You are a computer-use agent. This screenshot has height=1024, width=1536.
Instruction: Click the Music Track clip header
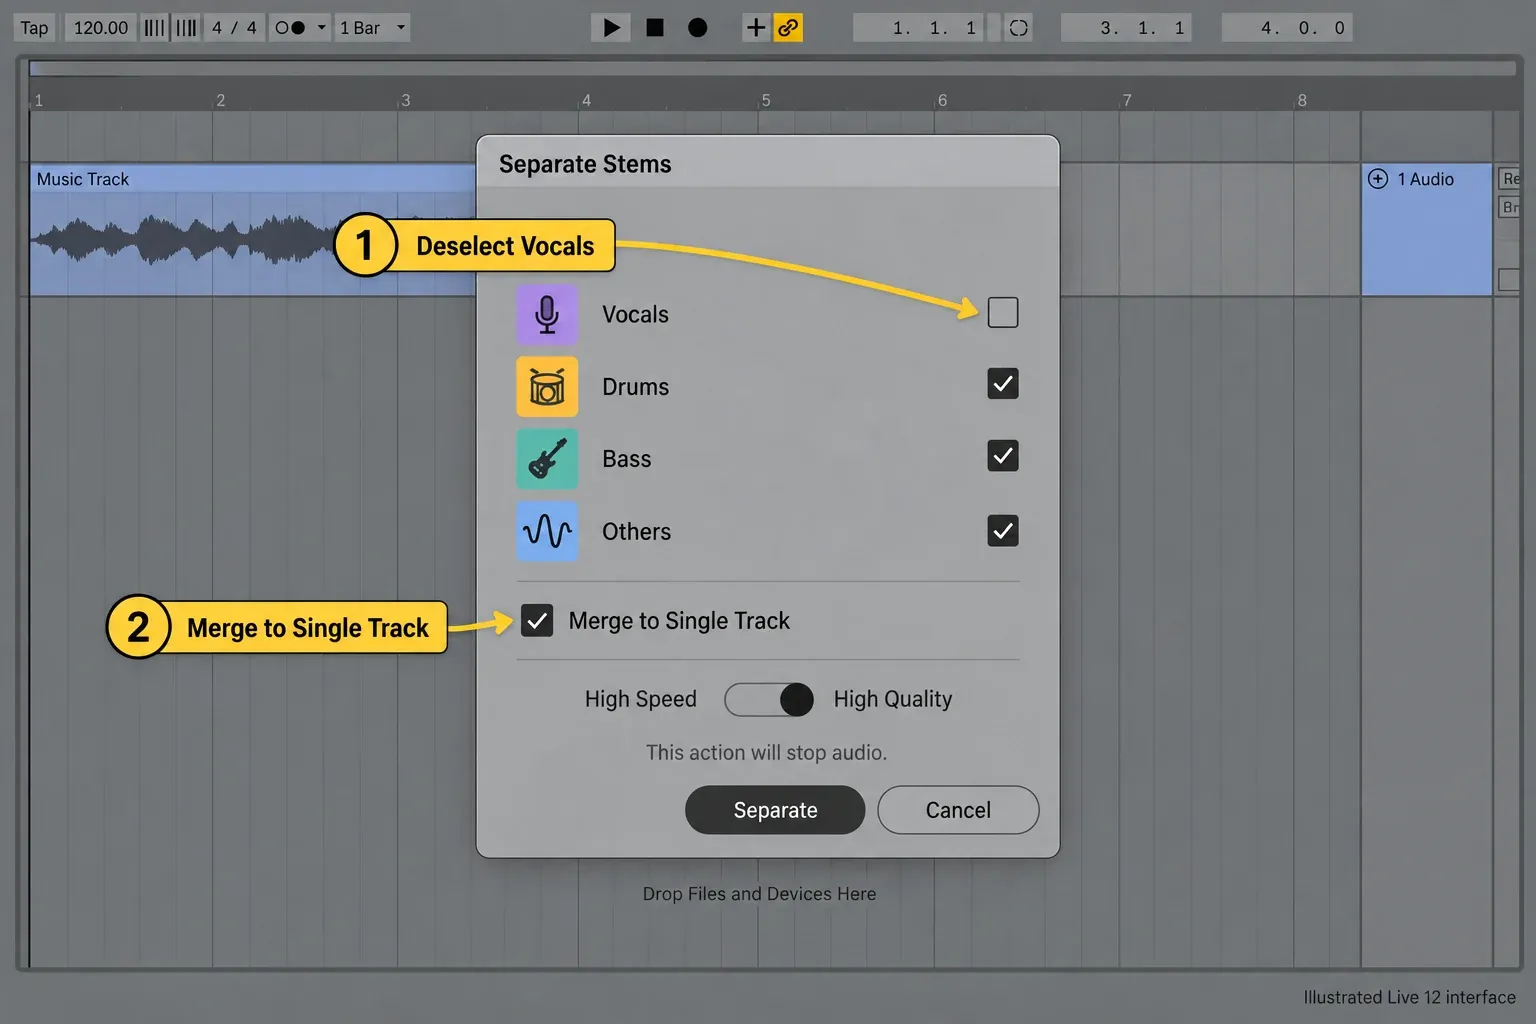(252, 179)
